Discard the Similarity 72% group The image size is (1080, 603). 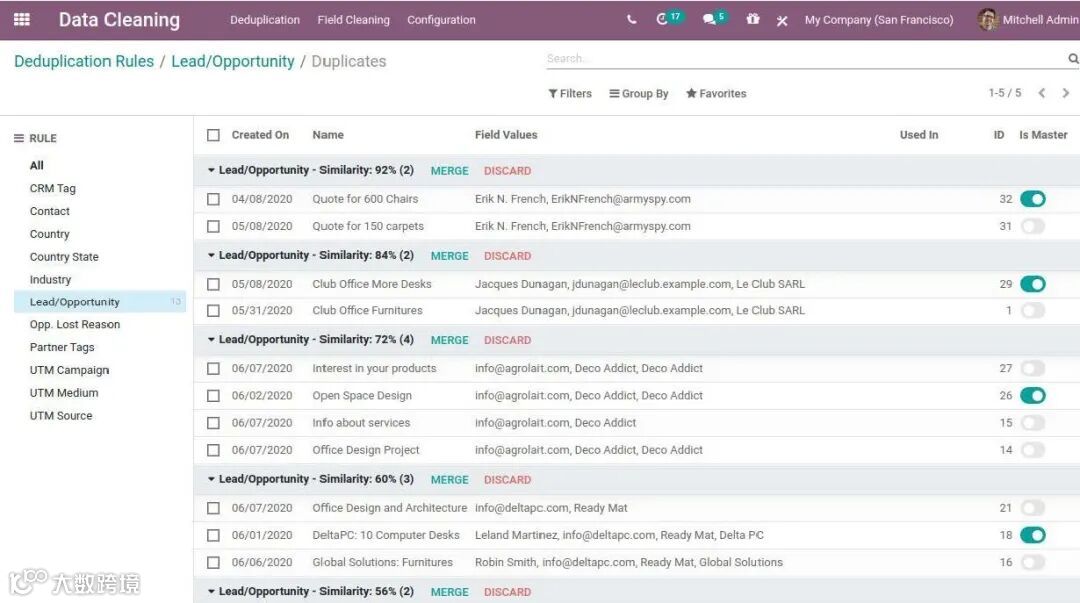pos(507,340)
